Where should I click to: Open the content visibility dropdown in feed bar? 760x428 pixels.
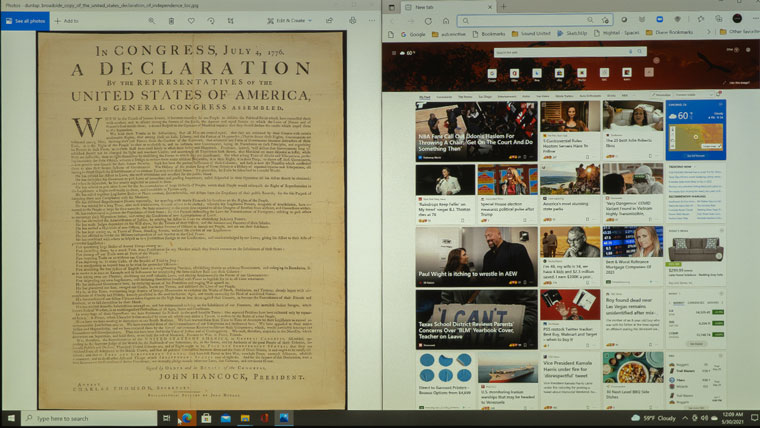[695, 95]
